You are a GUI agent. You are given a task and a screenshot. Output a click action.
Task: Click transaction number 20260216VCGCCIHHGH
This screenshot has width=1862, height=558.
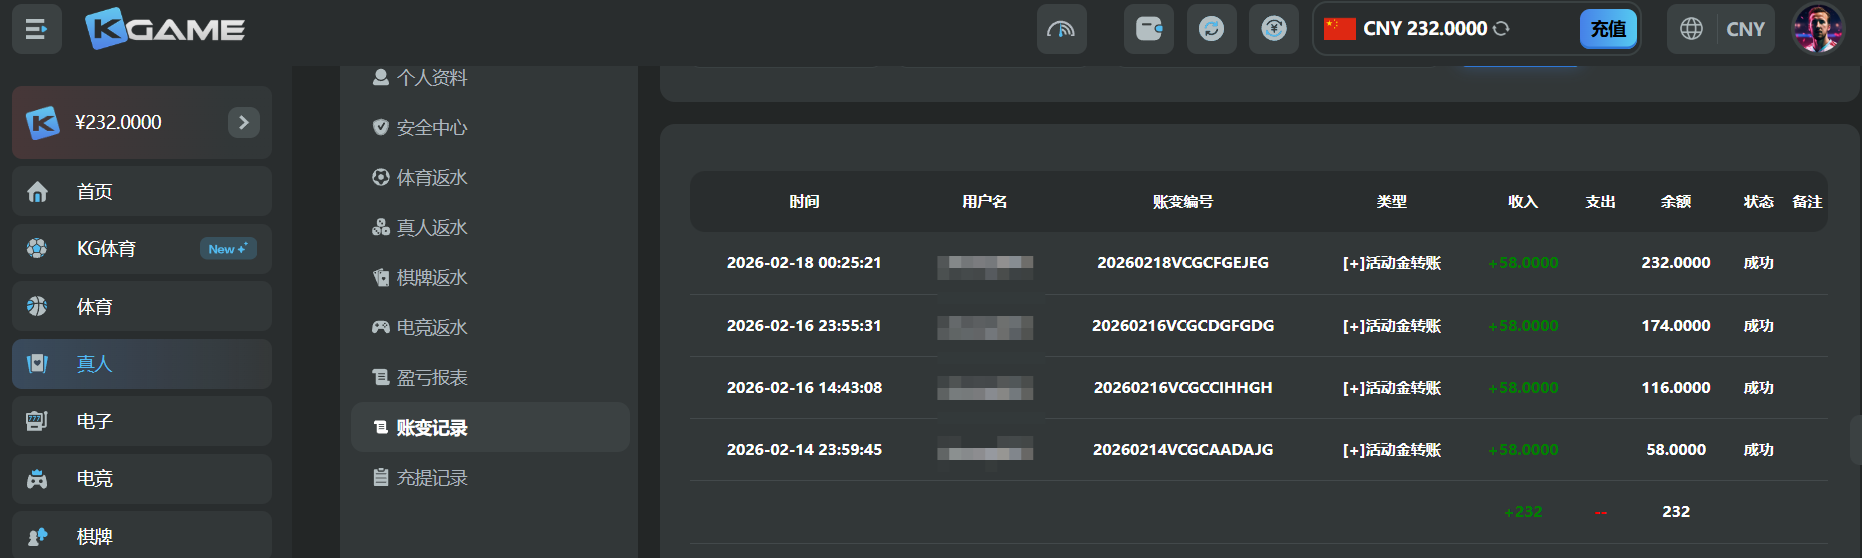pyautogui.click(x=1183, y=387)
